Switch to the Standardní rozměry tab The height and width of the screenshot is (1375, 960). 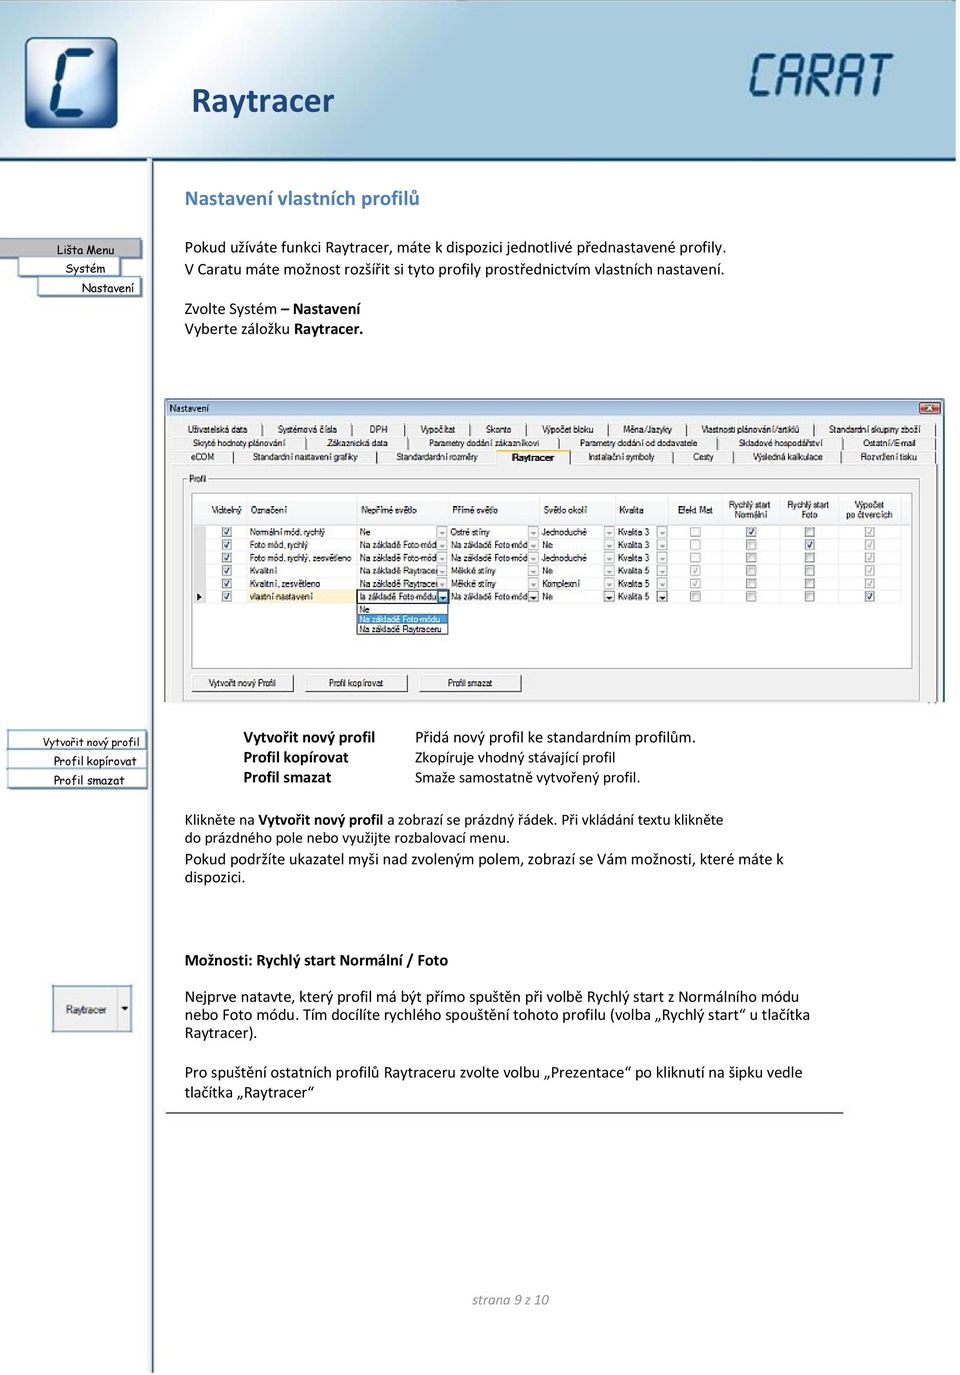pyautogui.click(x=437, y=457)
